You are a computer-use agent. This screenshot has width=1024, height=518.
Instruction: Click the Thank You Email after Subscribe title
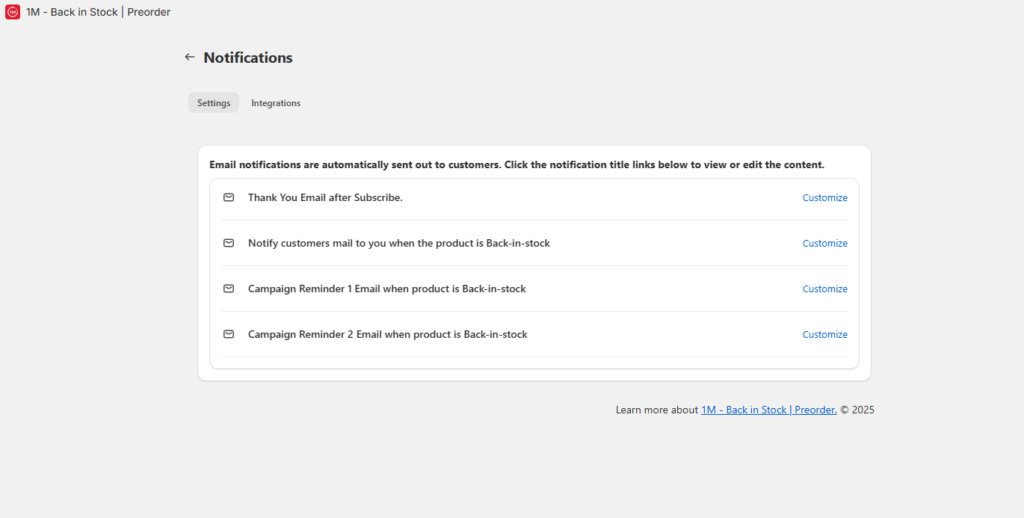pyautogui.click(x=325, y=197)
